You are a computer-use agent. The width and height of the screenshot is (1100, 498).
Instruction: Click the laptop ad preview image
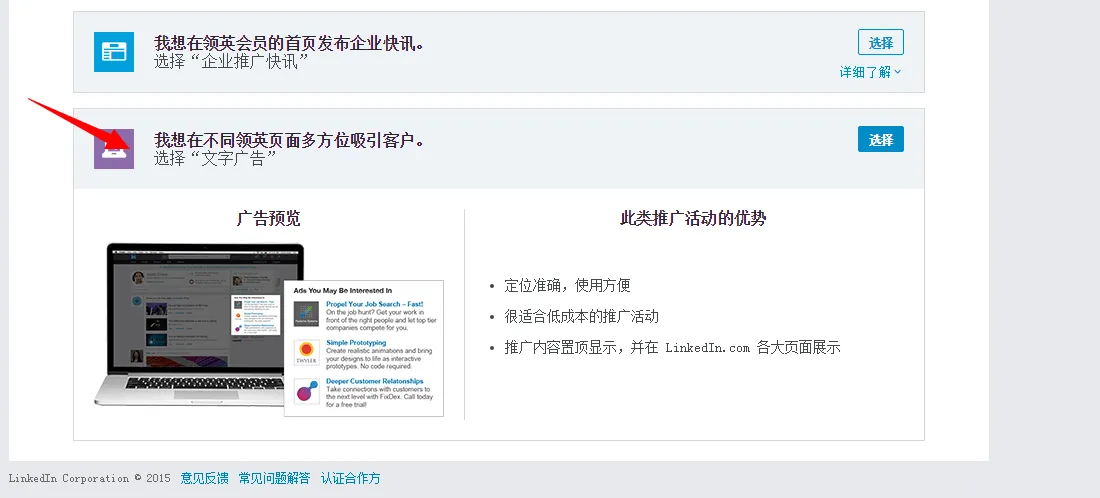199,325
